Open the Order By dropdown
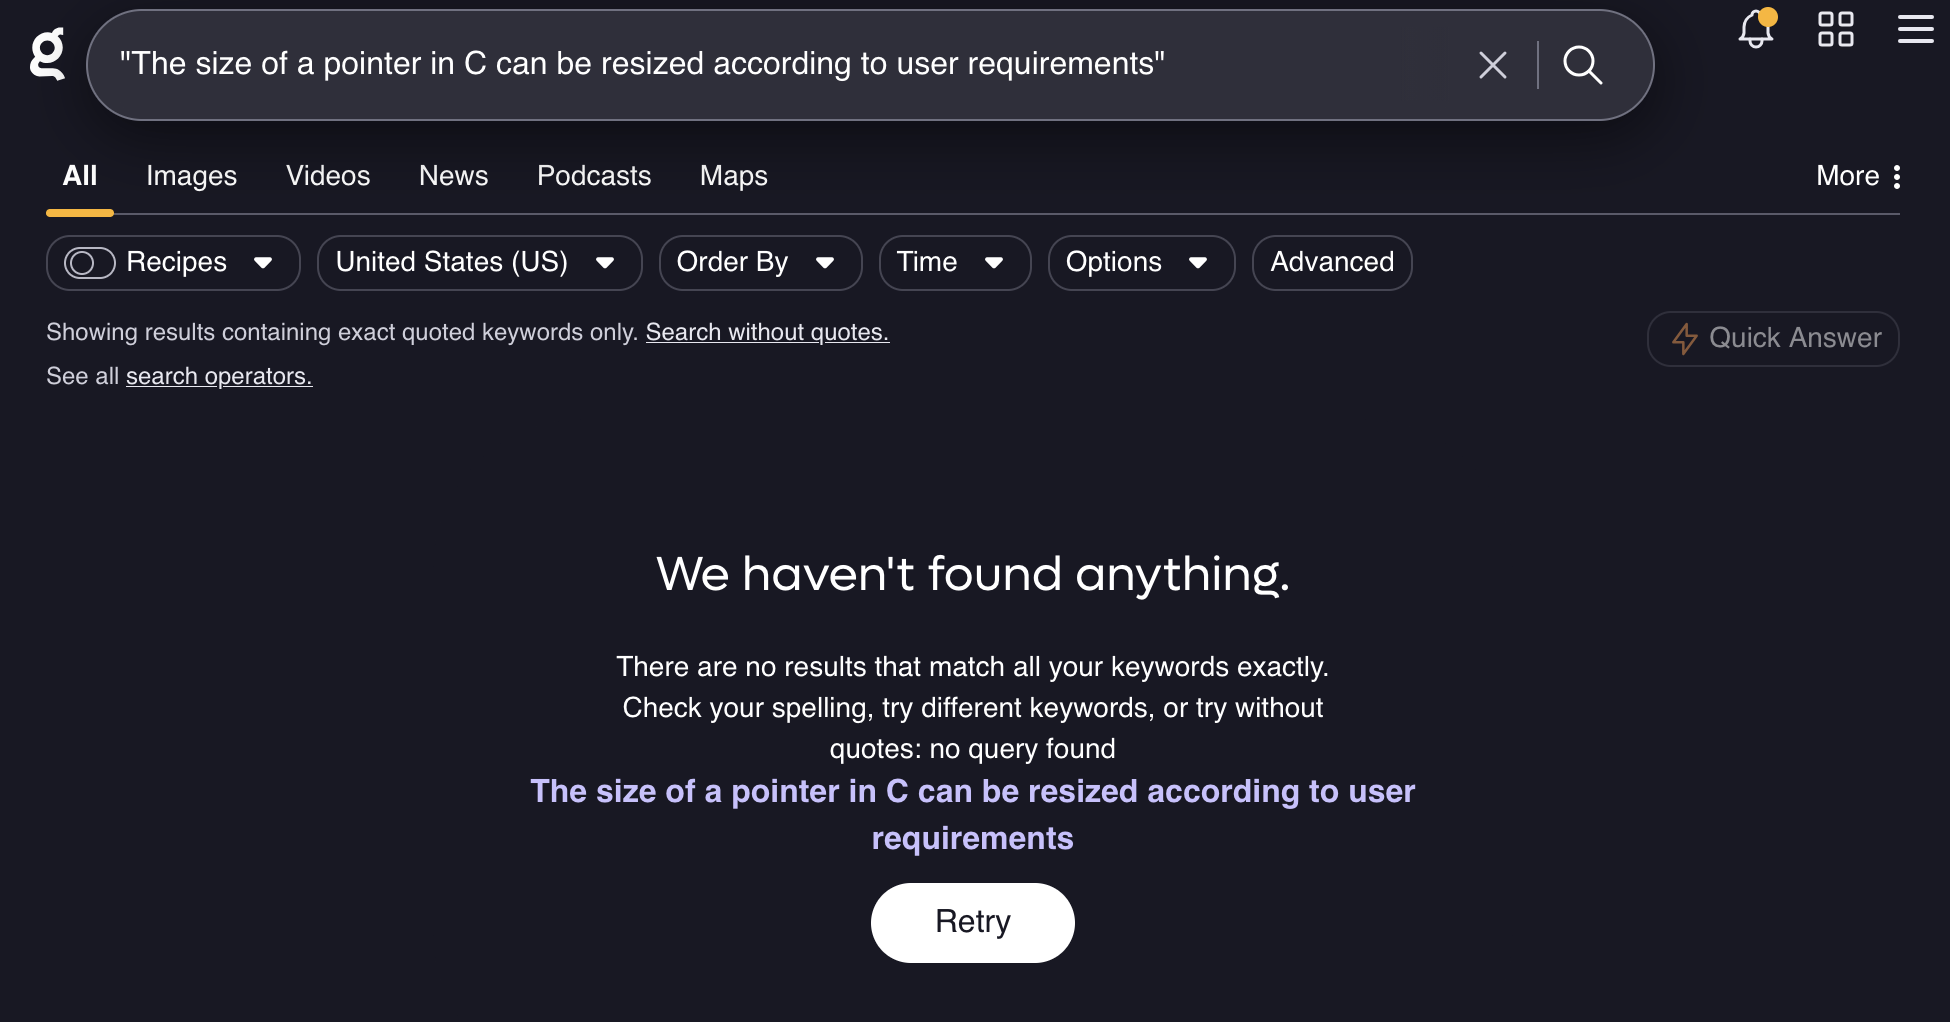The image size is (1950, 1022). pos(760,263)
